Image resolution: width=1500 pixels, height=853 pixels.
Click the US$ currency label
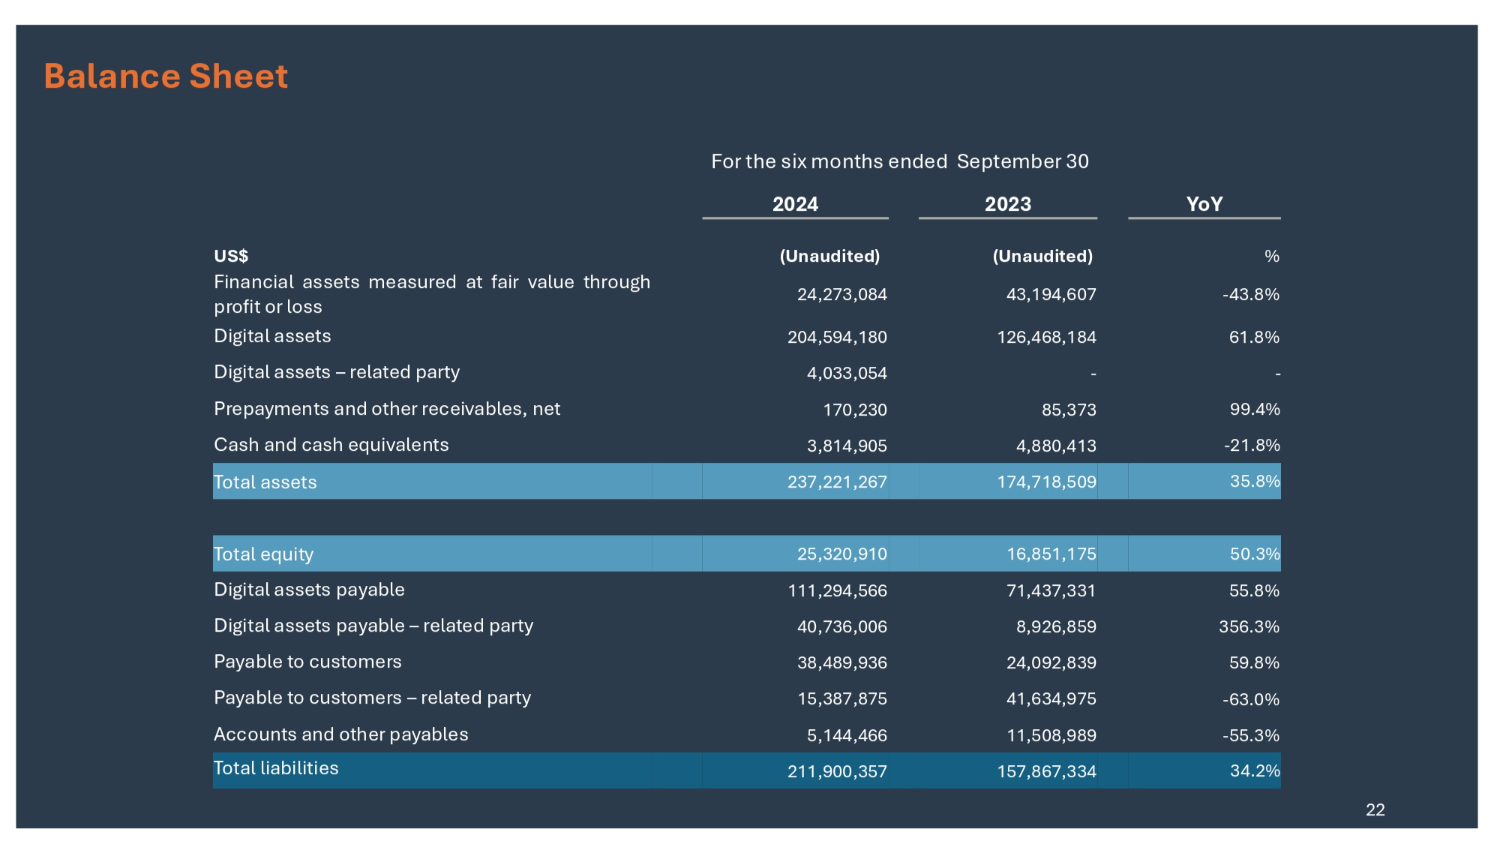(x=231, y=256)
